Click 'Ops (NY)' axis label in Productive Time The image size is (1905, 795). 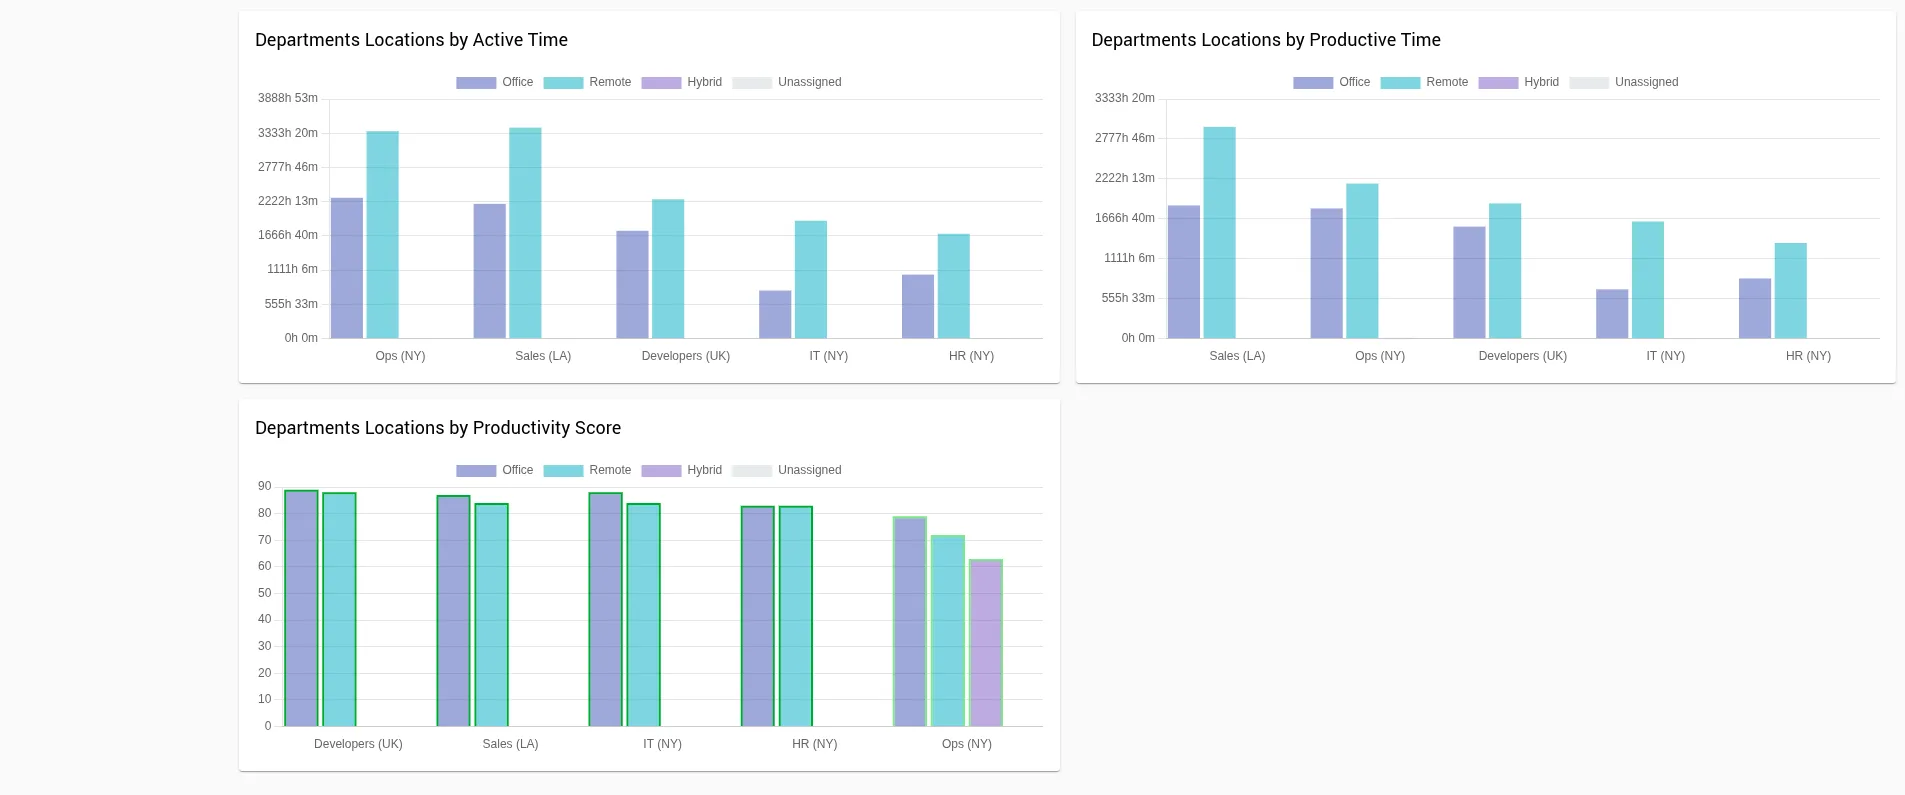(1380, 356)
